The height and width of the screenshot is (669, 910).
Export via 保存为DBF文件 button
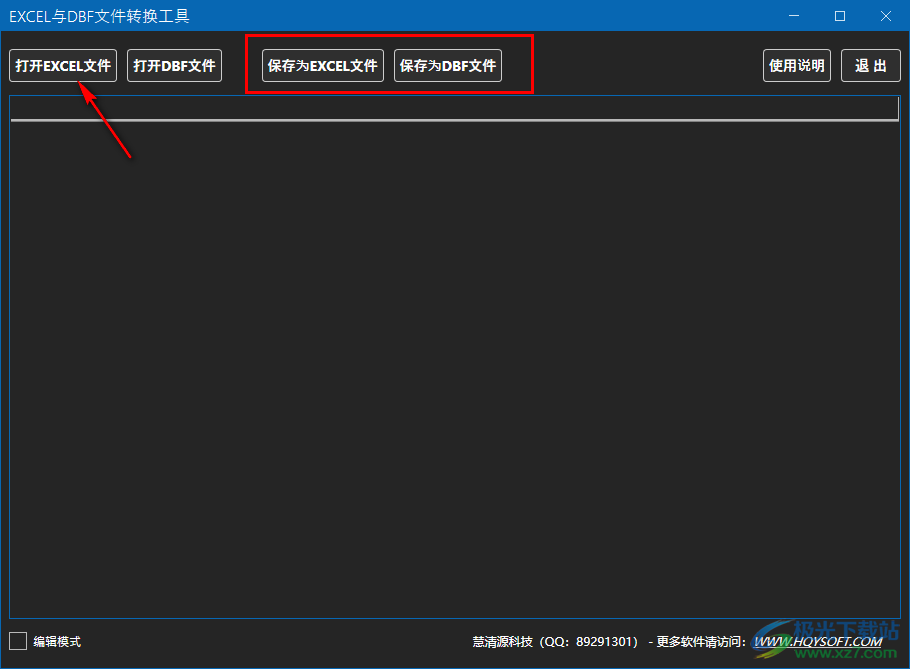[x=447, y=66]
